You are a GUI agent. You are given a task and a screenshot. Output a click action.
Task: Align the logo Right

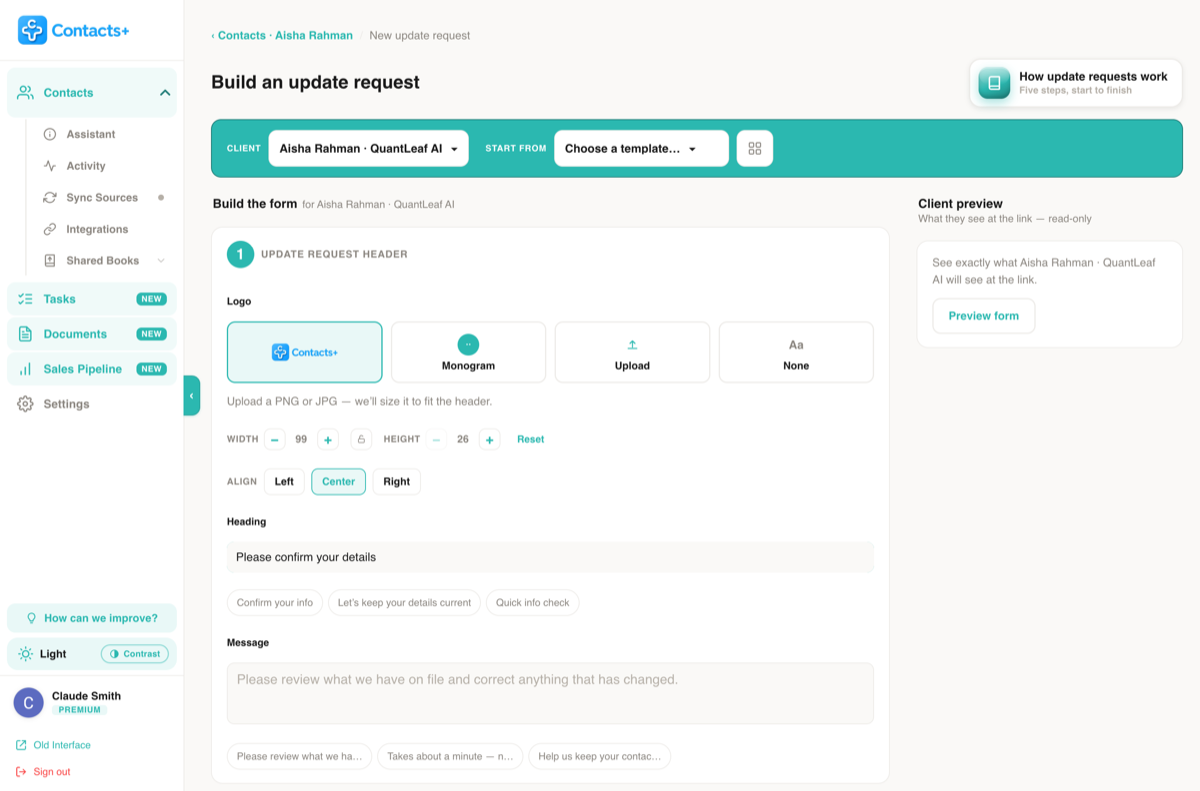396,482
